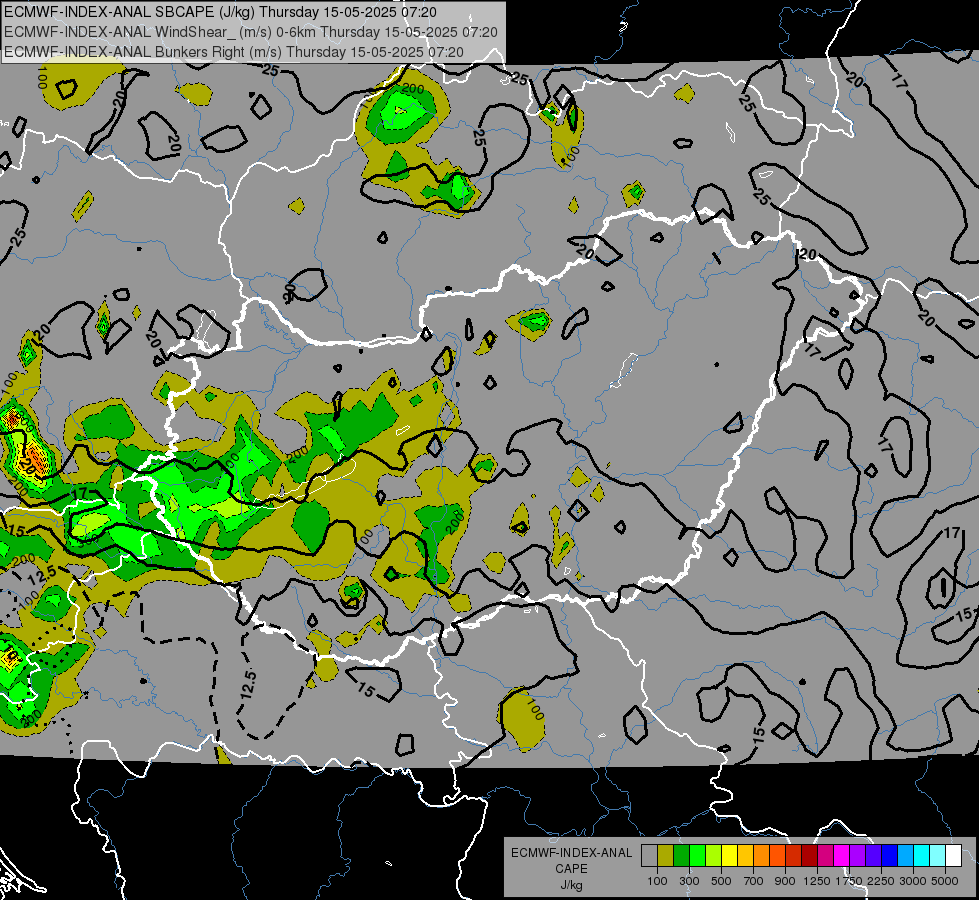
Task: Click the SBCAPE (J/kg) layer title line
Action: 220,12
